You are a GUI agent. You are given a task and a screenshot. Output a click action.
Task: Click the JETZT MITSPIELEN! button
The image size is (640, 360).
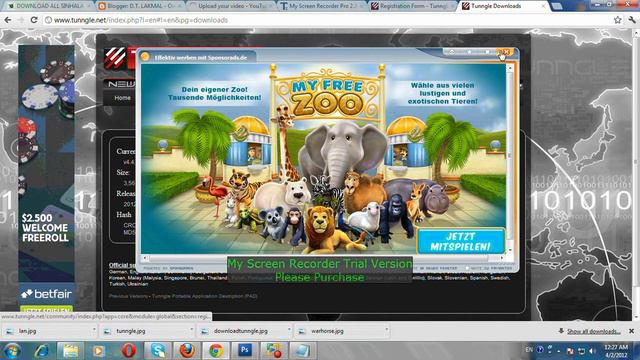tap(461, 242)
